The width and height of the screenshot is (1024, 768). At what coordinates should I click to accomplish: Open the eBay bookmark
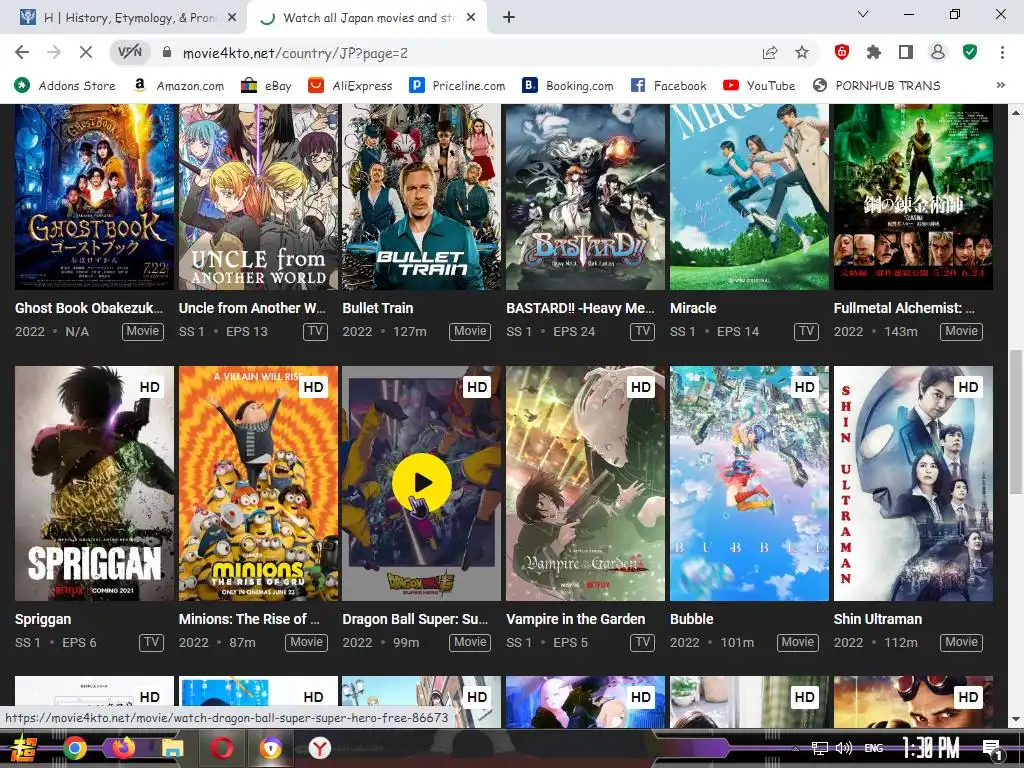pyautogui.click(x=266, y=86)
